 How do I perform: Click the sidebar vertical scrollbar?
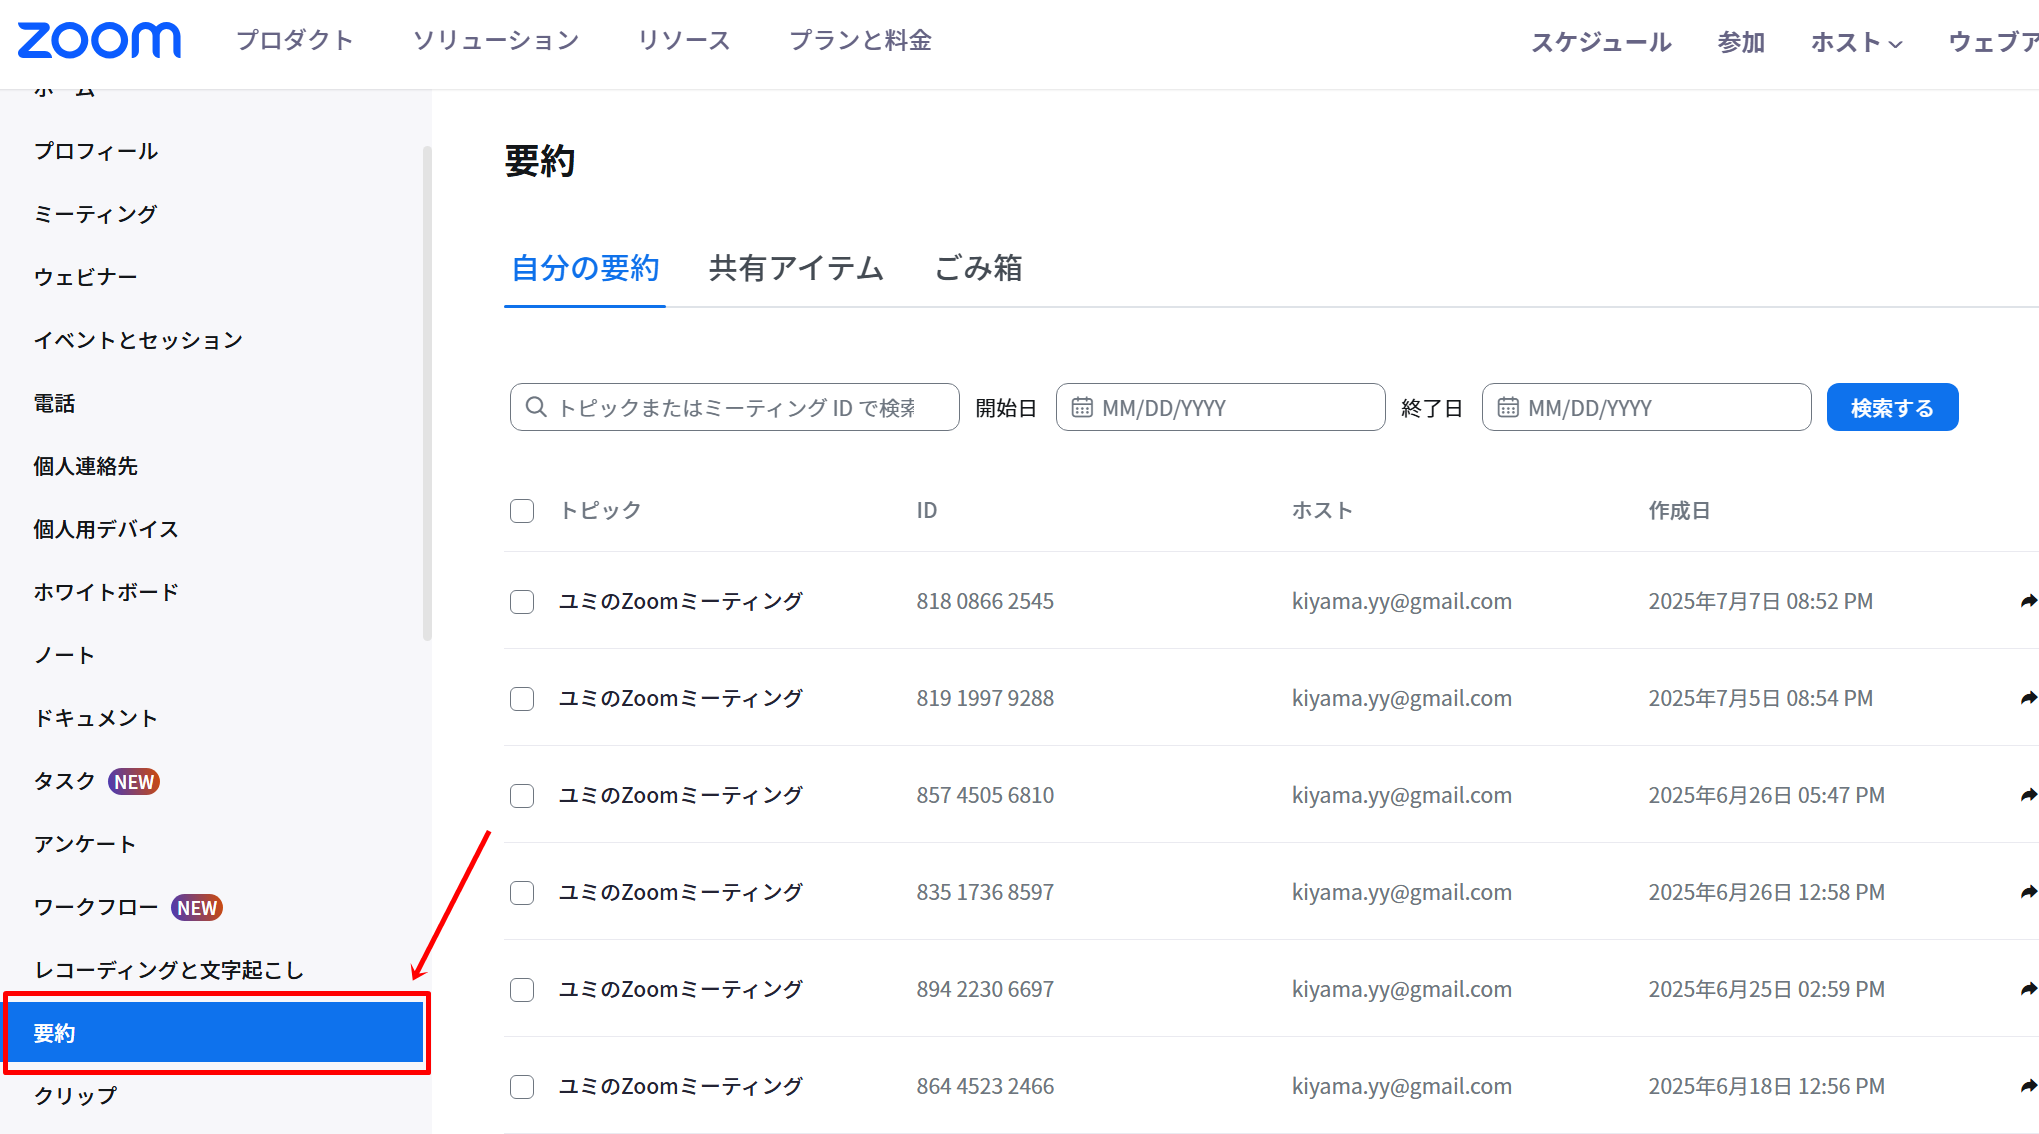427,394
